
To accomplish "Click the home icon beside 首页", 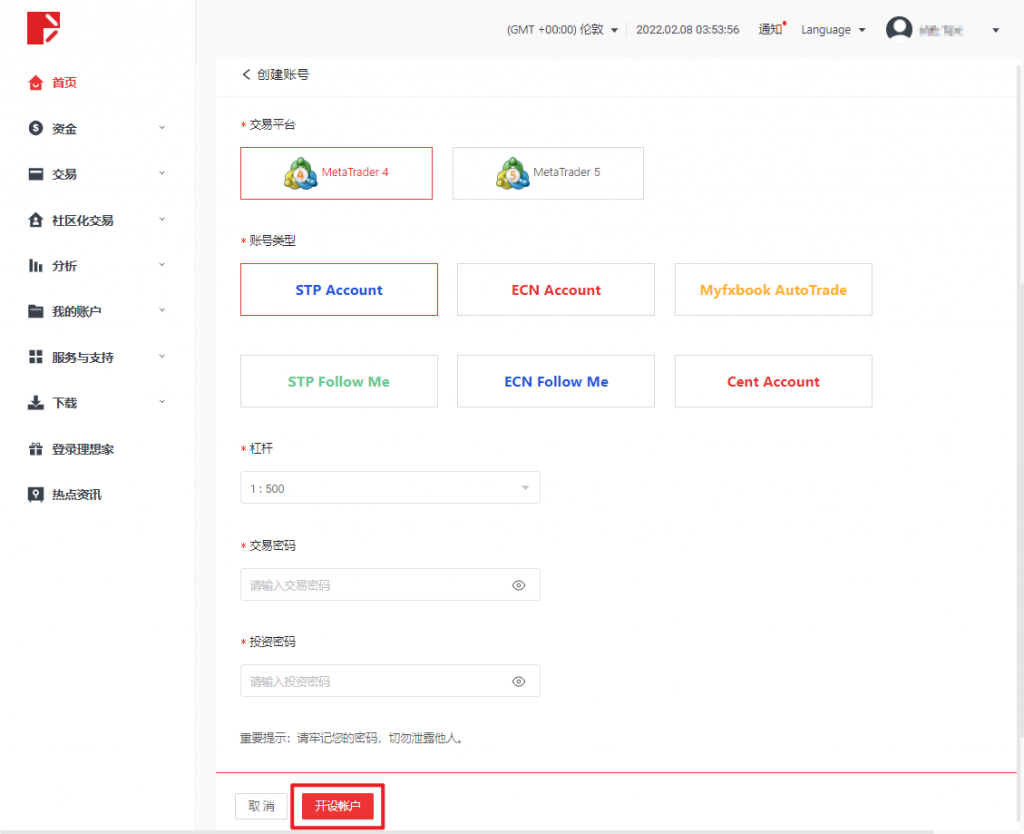I will coord(36,83).
